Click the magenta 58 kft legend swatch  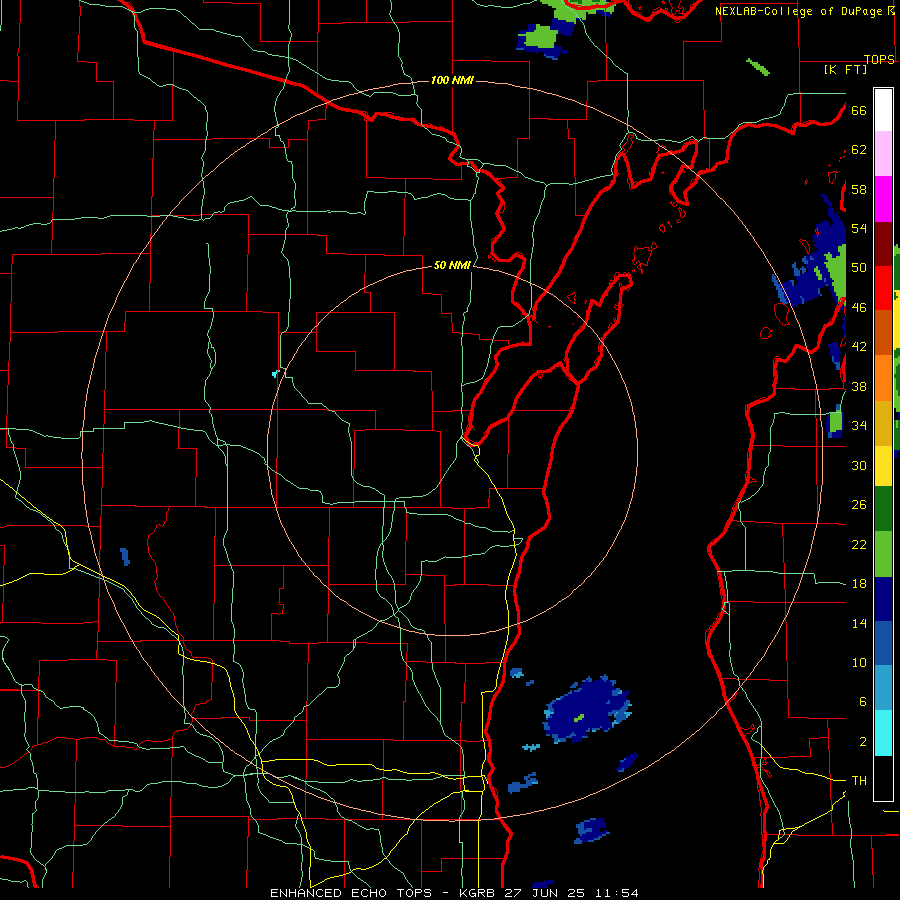[883, 199]
